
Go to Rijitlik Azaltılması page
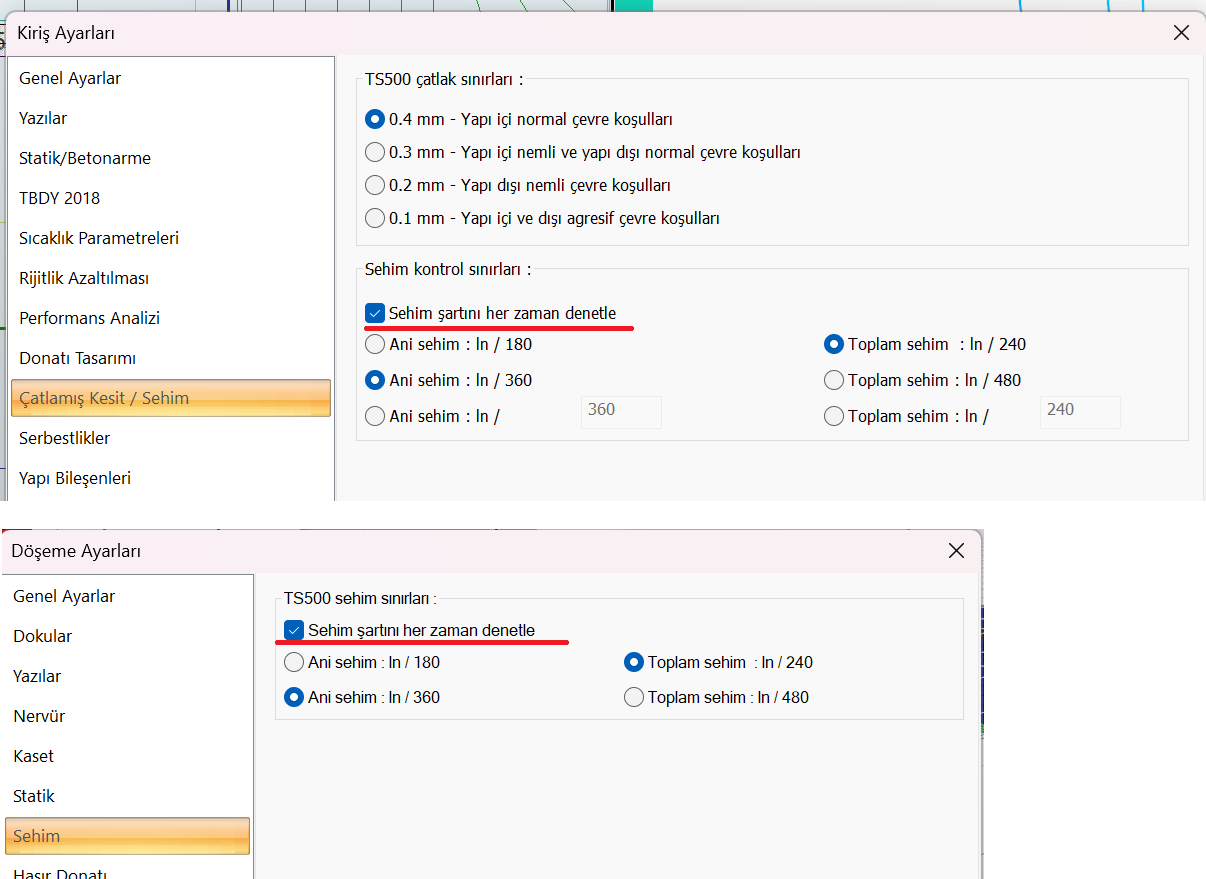(x=171, y=278)
